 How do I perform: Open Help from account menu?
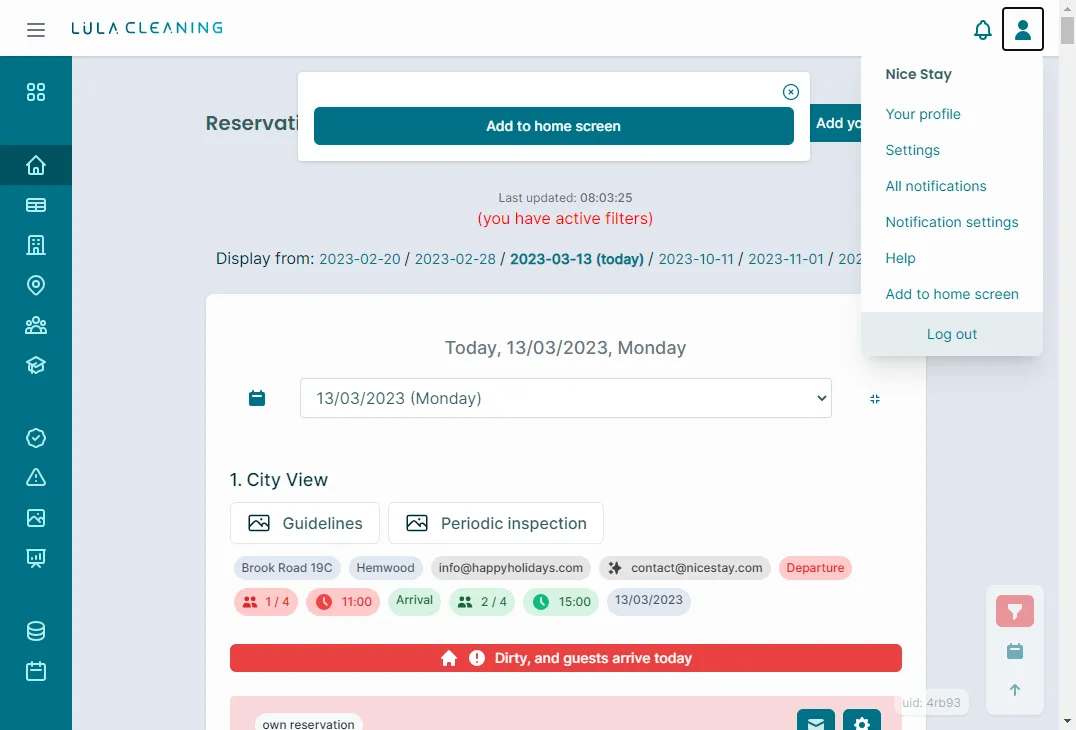pos(900,258)
